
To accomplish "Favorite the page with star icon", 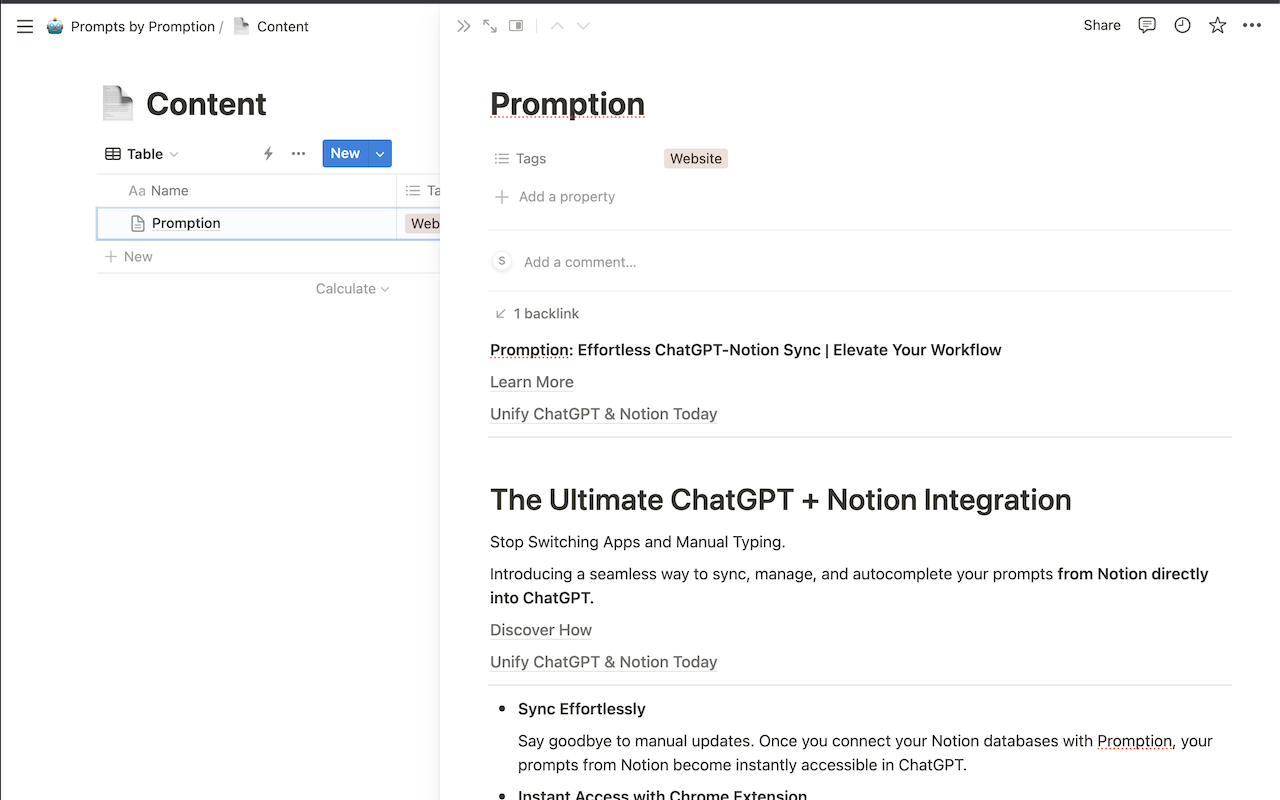I will coord(1217,26).
